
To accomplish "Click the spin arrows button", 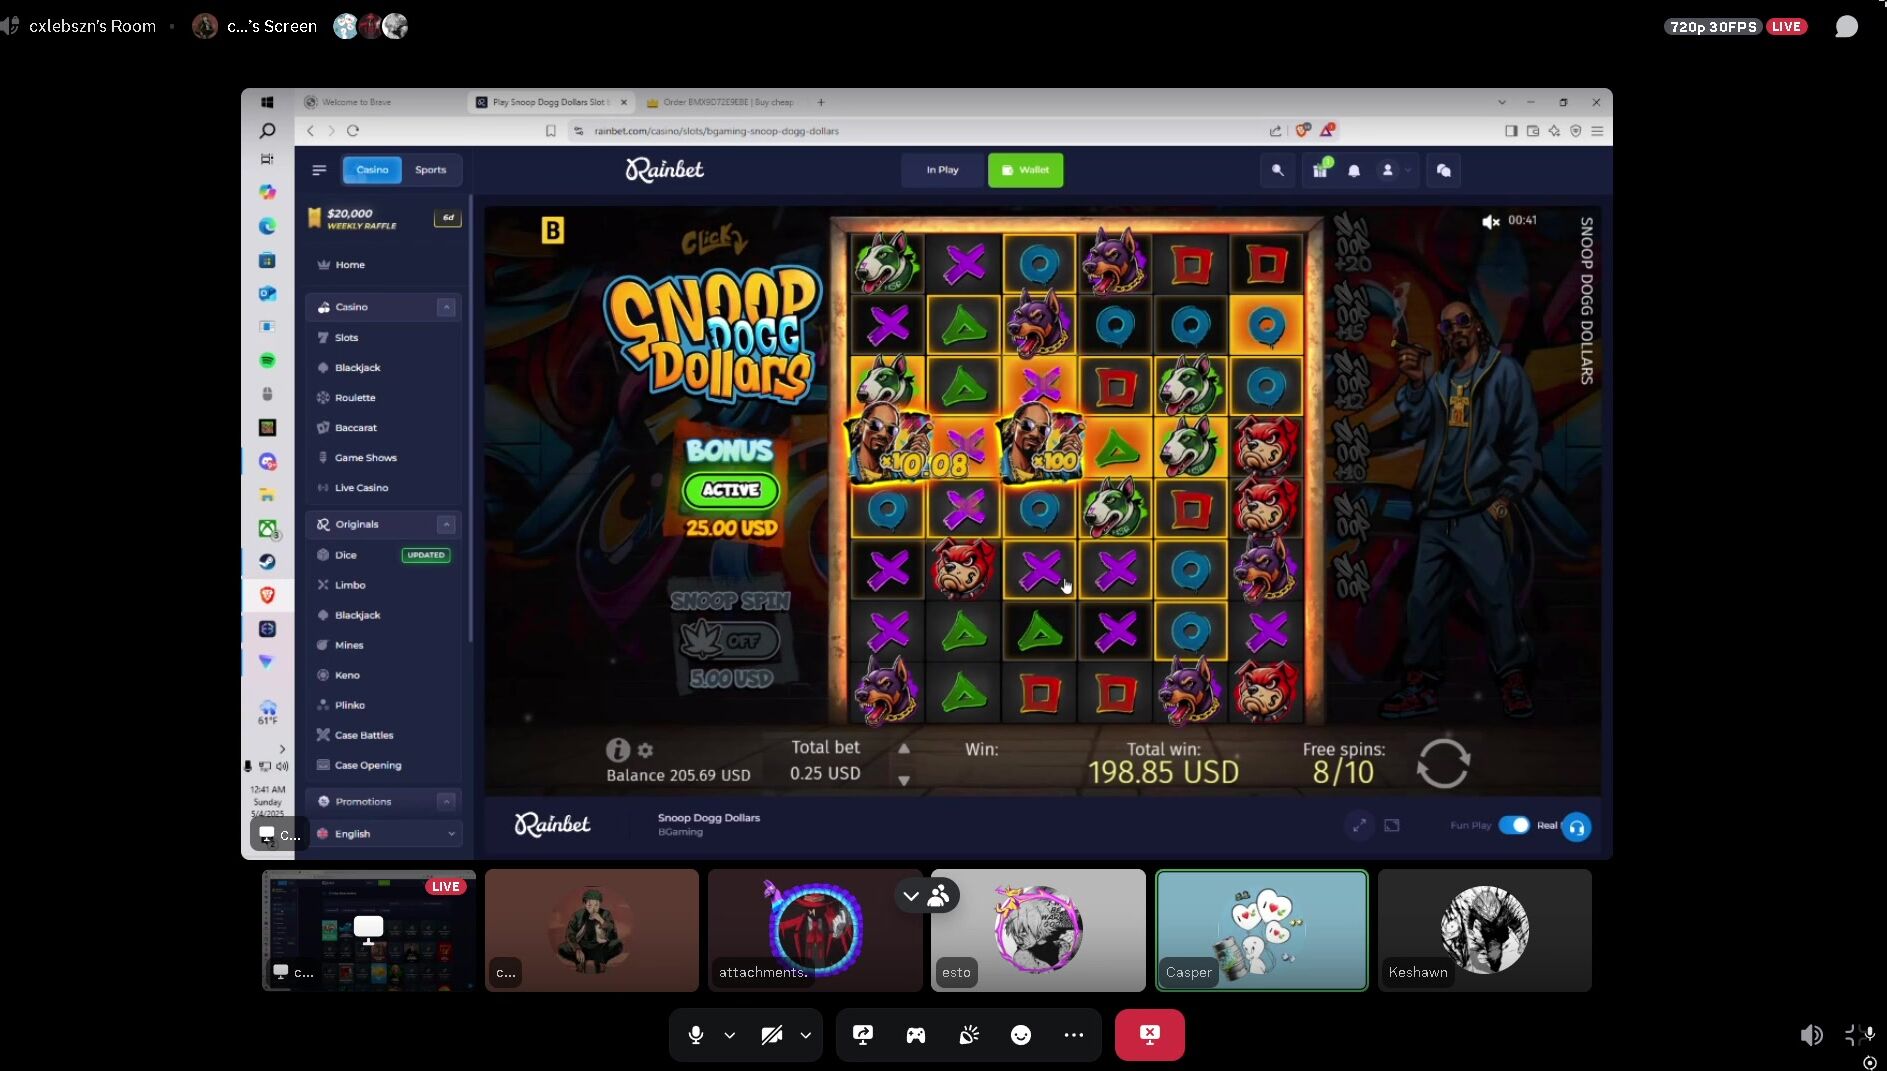I will pyautogui.click(x=1443, y=764).
